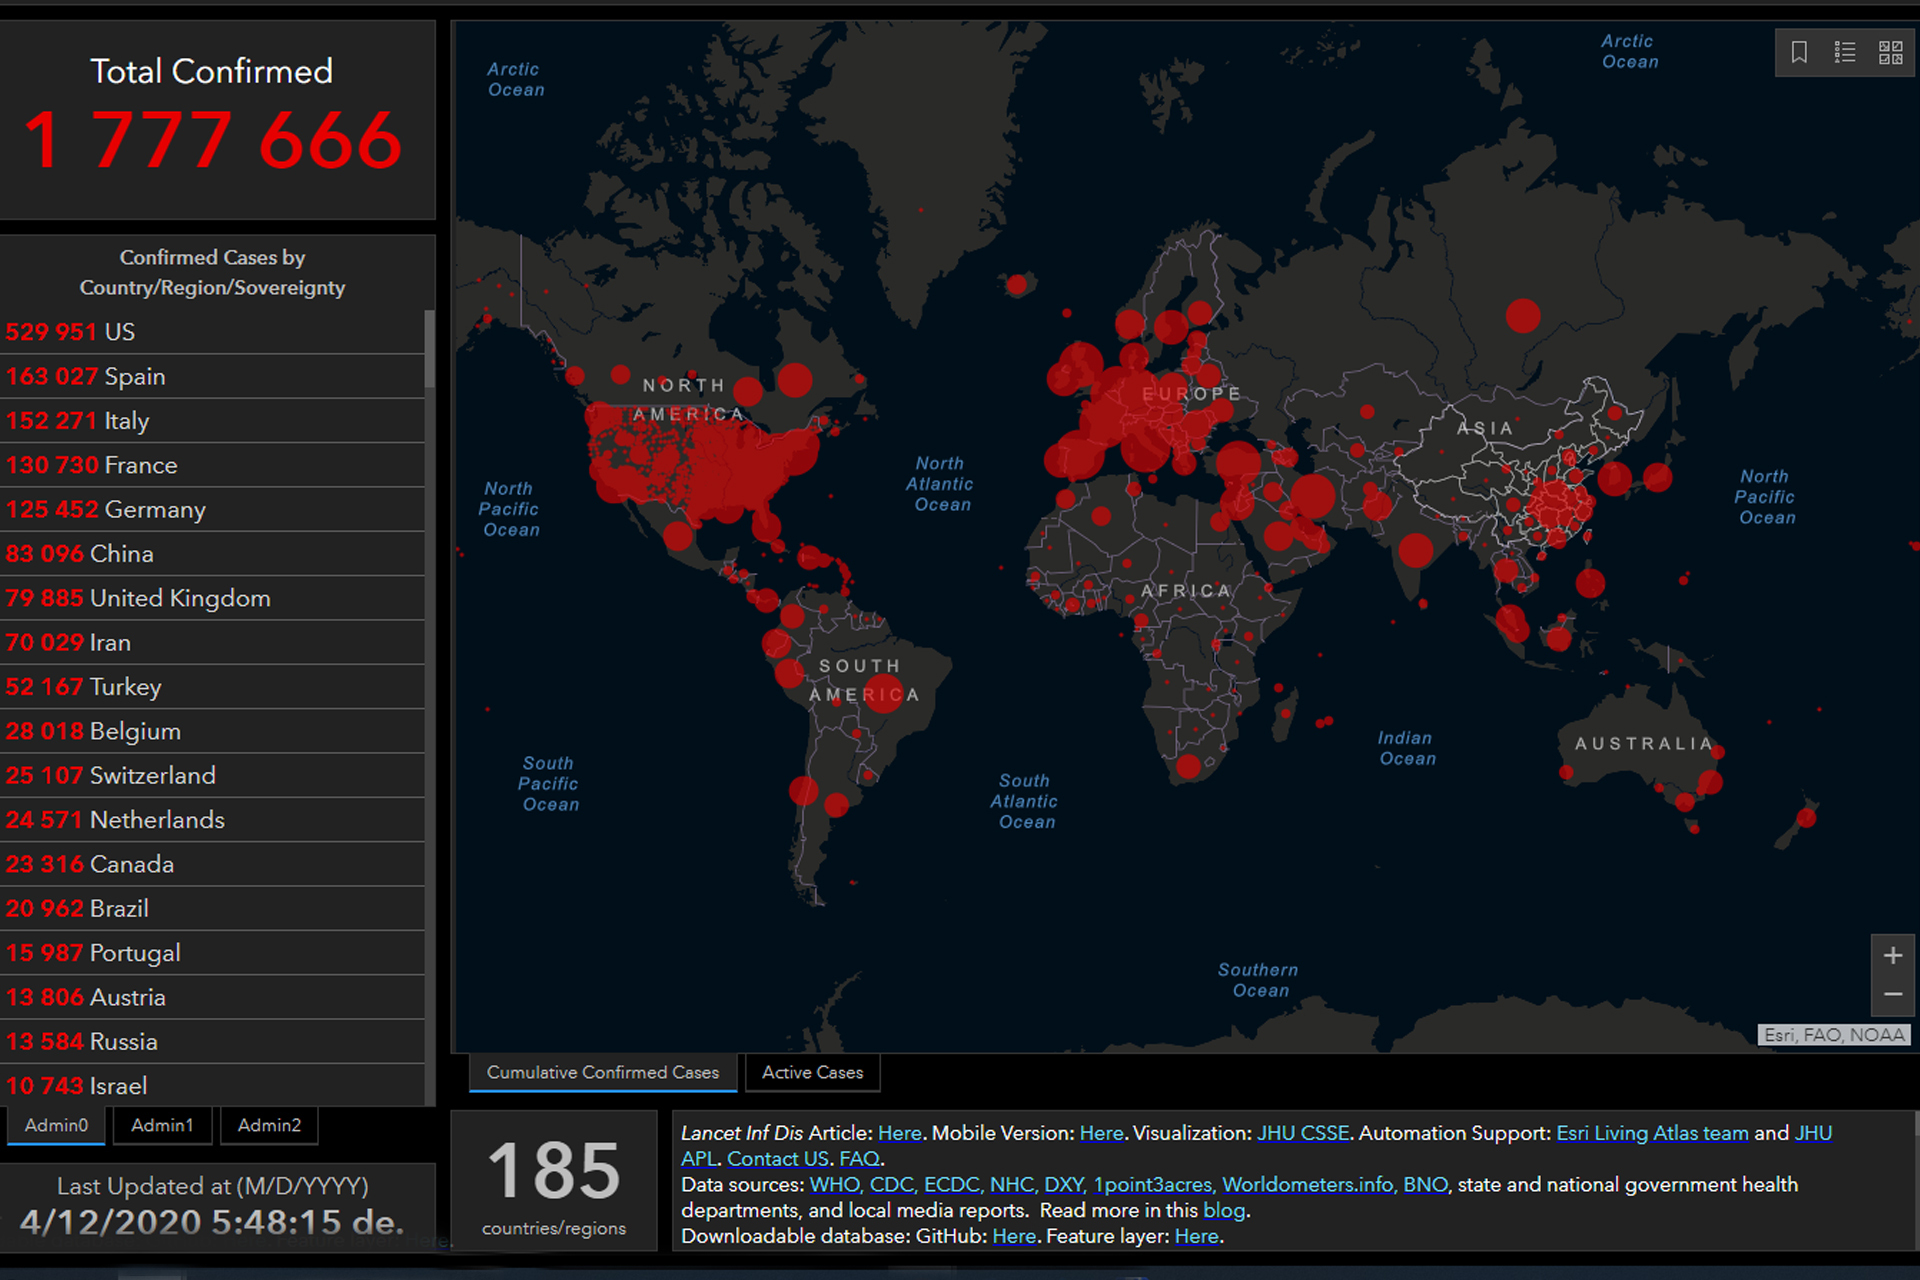Switch country list to Admin1 level
This screenshot has height=1280, width=1920.
[162, 1125]
